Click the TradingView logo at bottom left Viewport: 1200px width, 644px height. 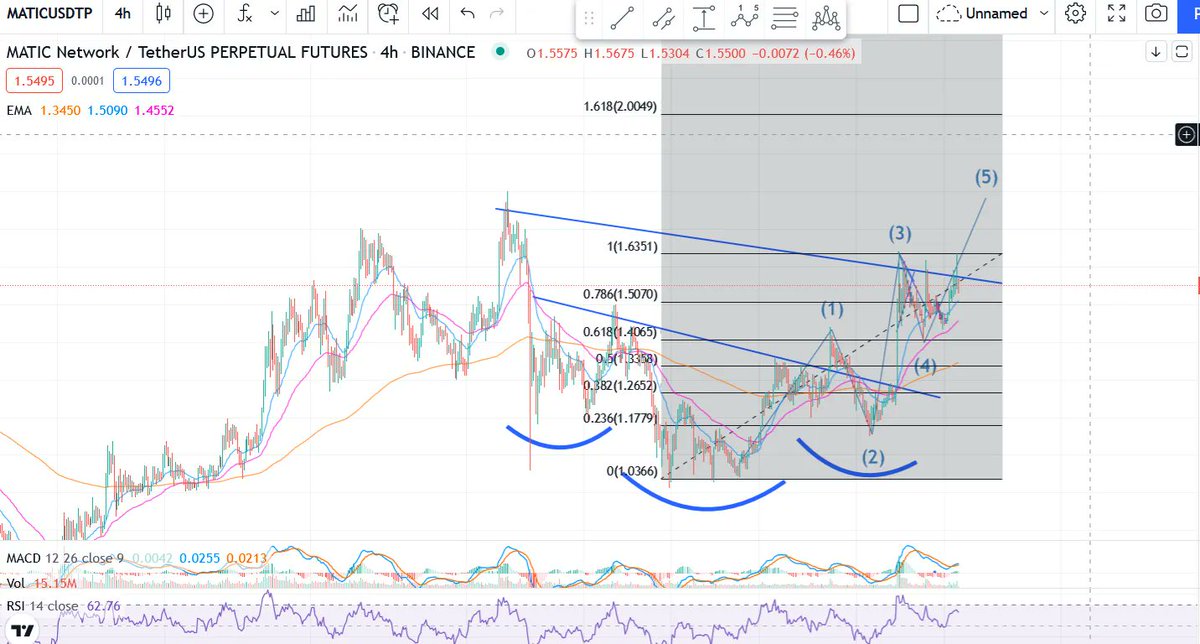[x=22, y=632]
